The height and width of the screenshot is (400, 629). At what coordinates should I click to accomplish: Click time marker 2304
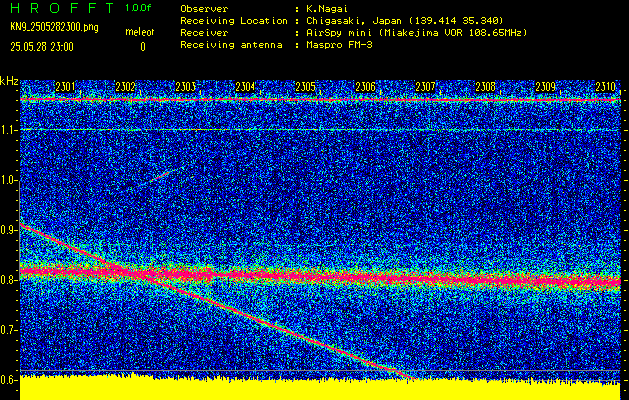[x=245, y=86]
